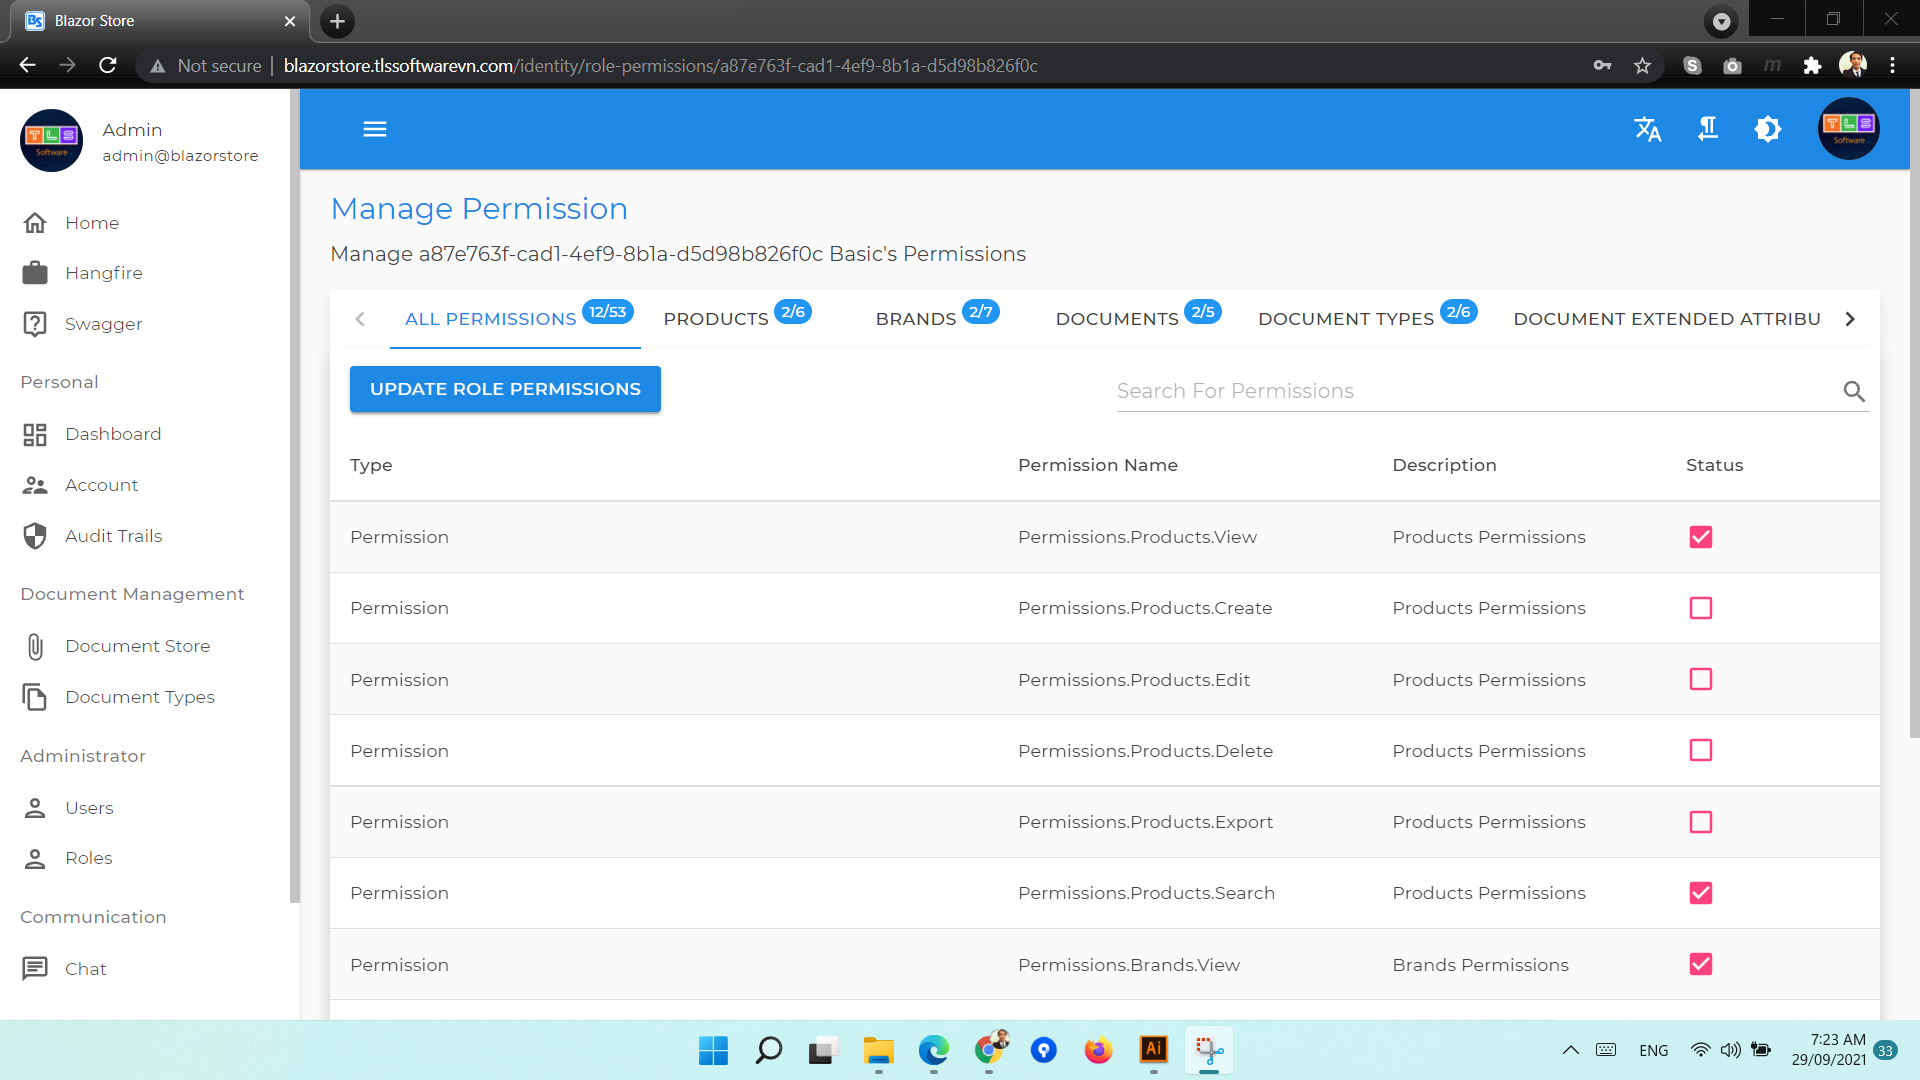1920x1080 pixels.
Task: Open Audit Trails in sidebar
Action: point(113,536)
